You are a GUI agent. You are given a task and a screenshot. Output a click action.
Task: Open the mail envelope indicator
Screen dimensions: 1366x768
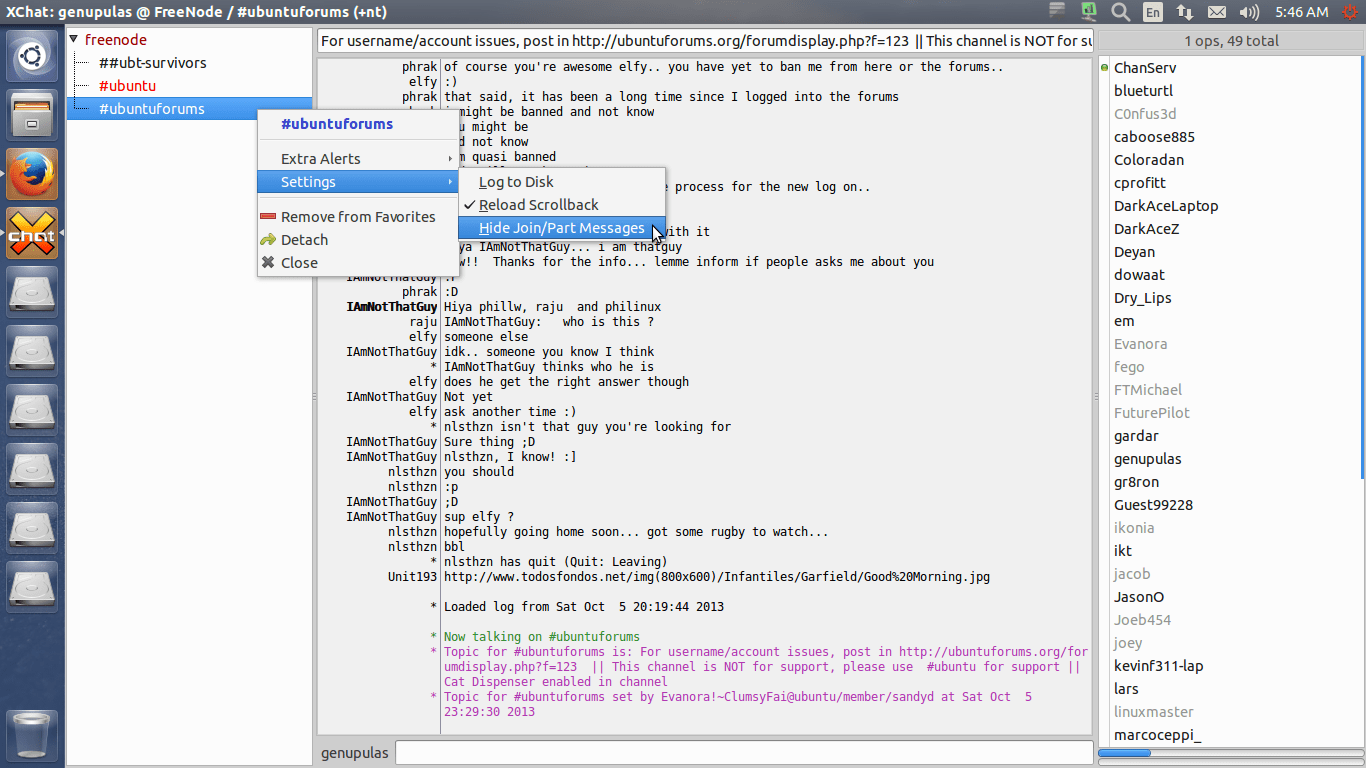point(1217,12)
